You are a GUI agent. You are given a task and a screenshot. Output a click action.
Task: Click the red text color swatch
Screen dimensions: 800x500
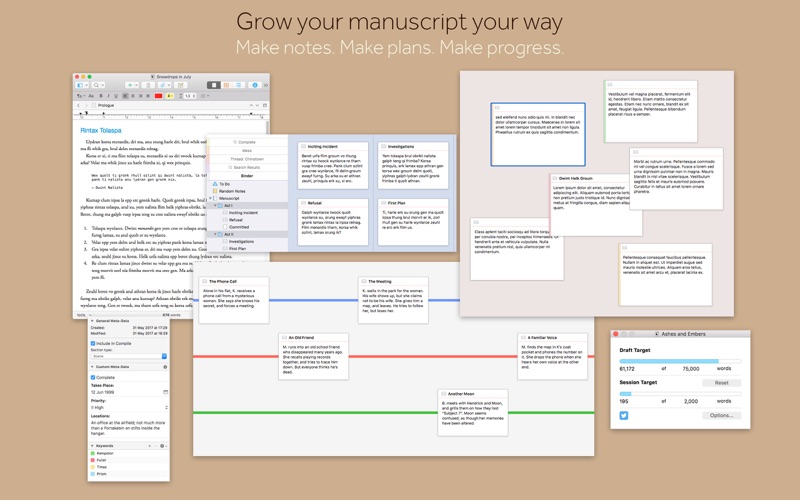(x=158, y=96)
